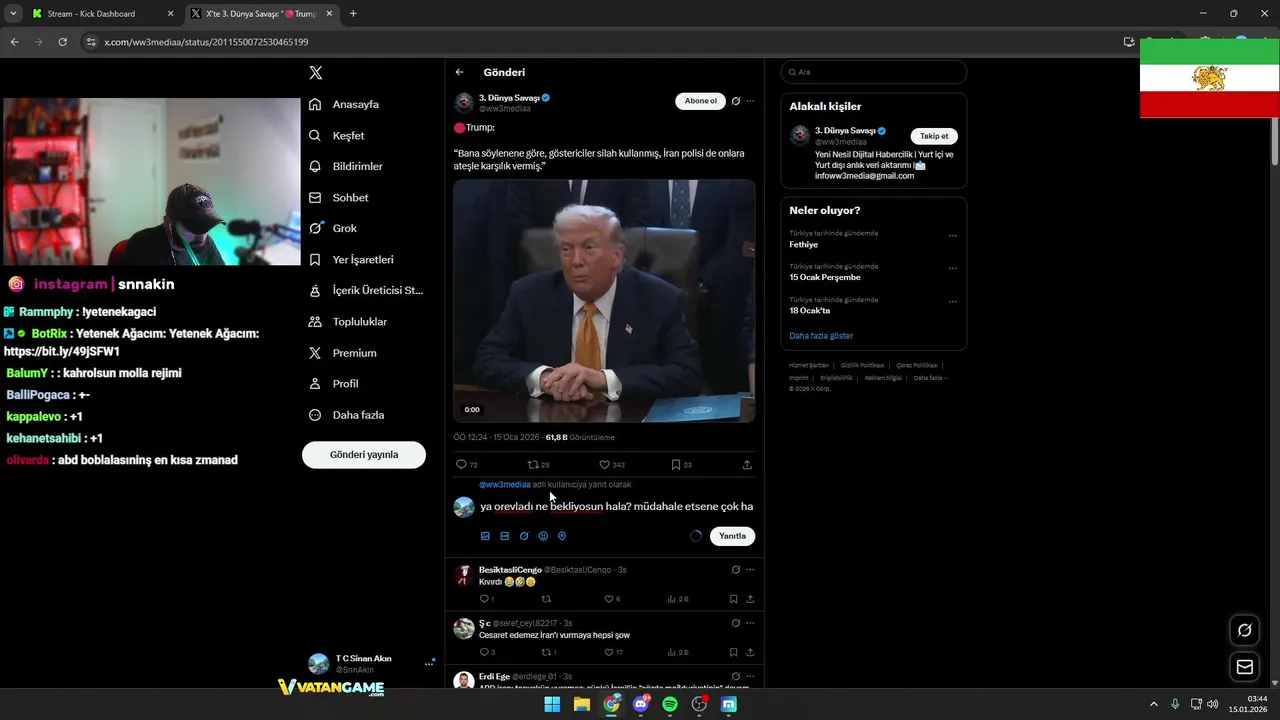The height and width of the screenshot is (720, 1280).
Task: Open the emoji picker in reply composer
Action: 543,536
